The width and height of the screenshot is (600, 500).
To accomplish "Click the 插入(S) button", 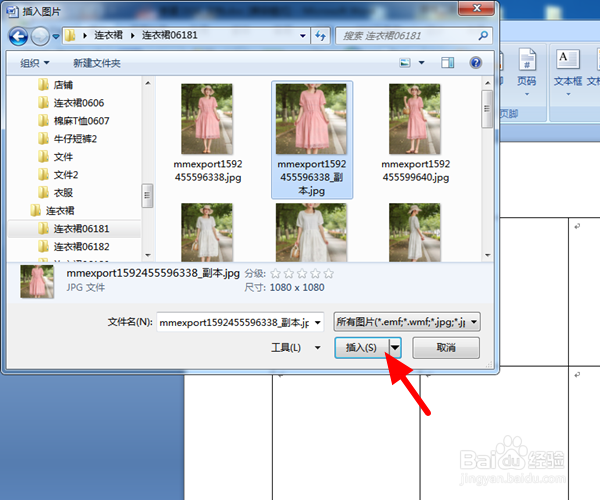I will click(361, 348).
